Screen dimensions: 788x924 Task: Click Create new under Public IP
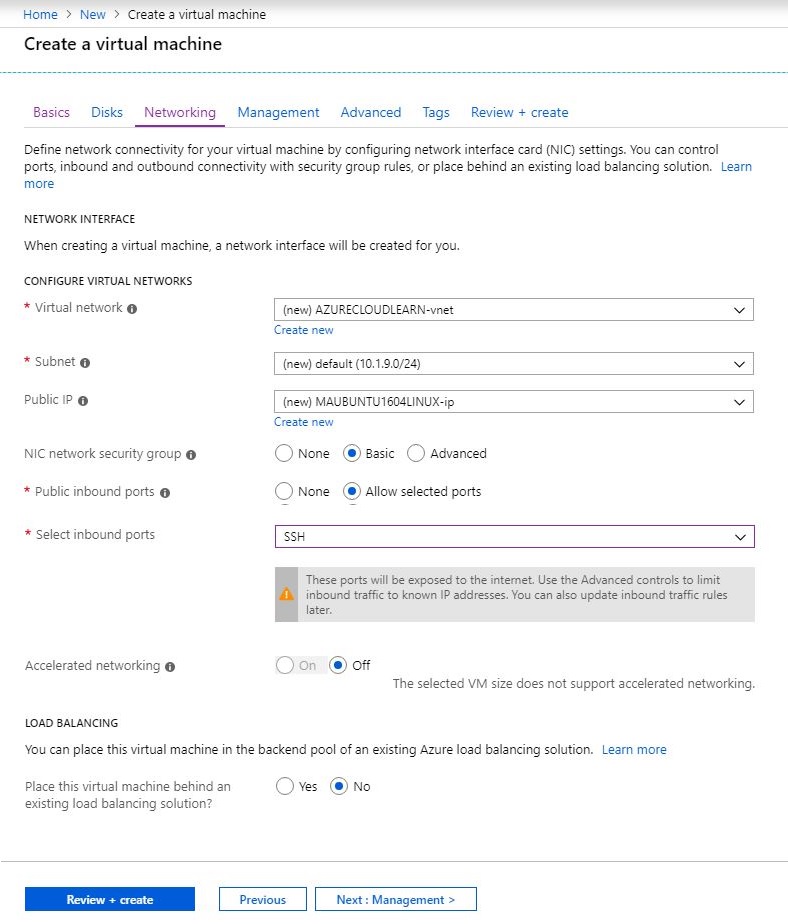[304, 422]
